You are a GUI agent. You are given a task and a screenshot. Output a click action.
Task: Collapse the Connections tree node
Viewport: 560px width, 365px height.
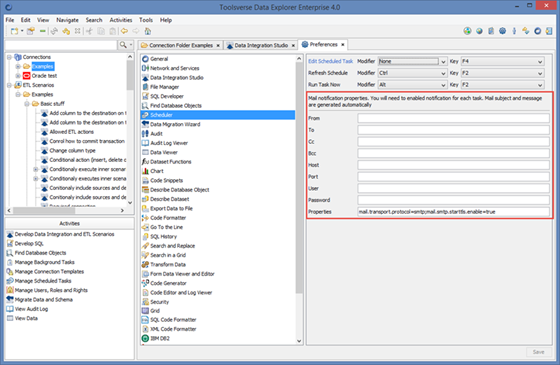(9, 57)
